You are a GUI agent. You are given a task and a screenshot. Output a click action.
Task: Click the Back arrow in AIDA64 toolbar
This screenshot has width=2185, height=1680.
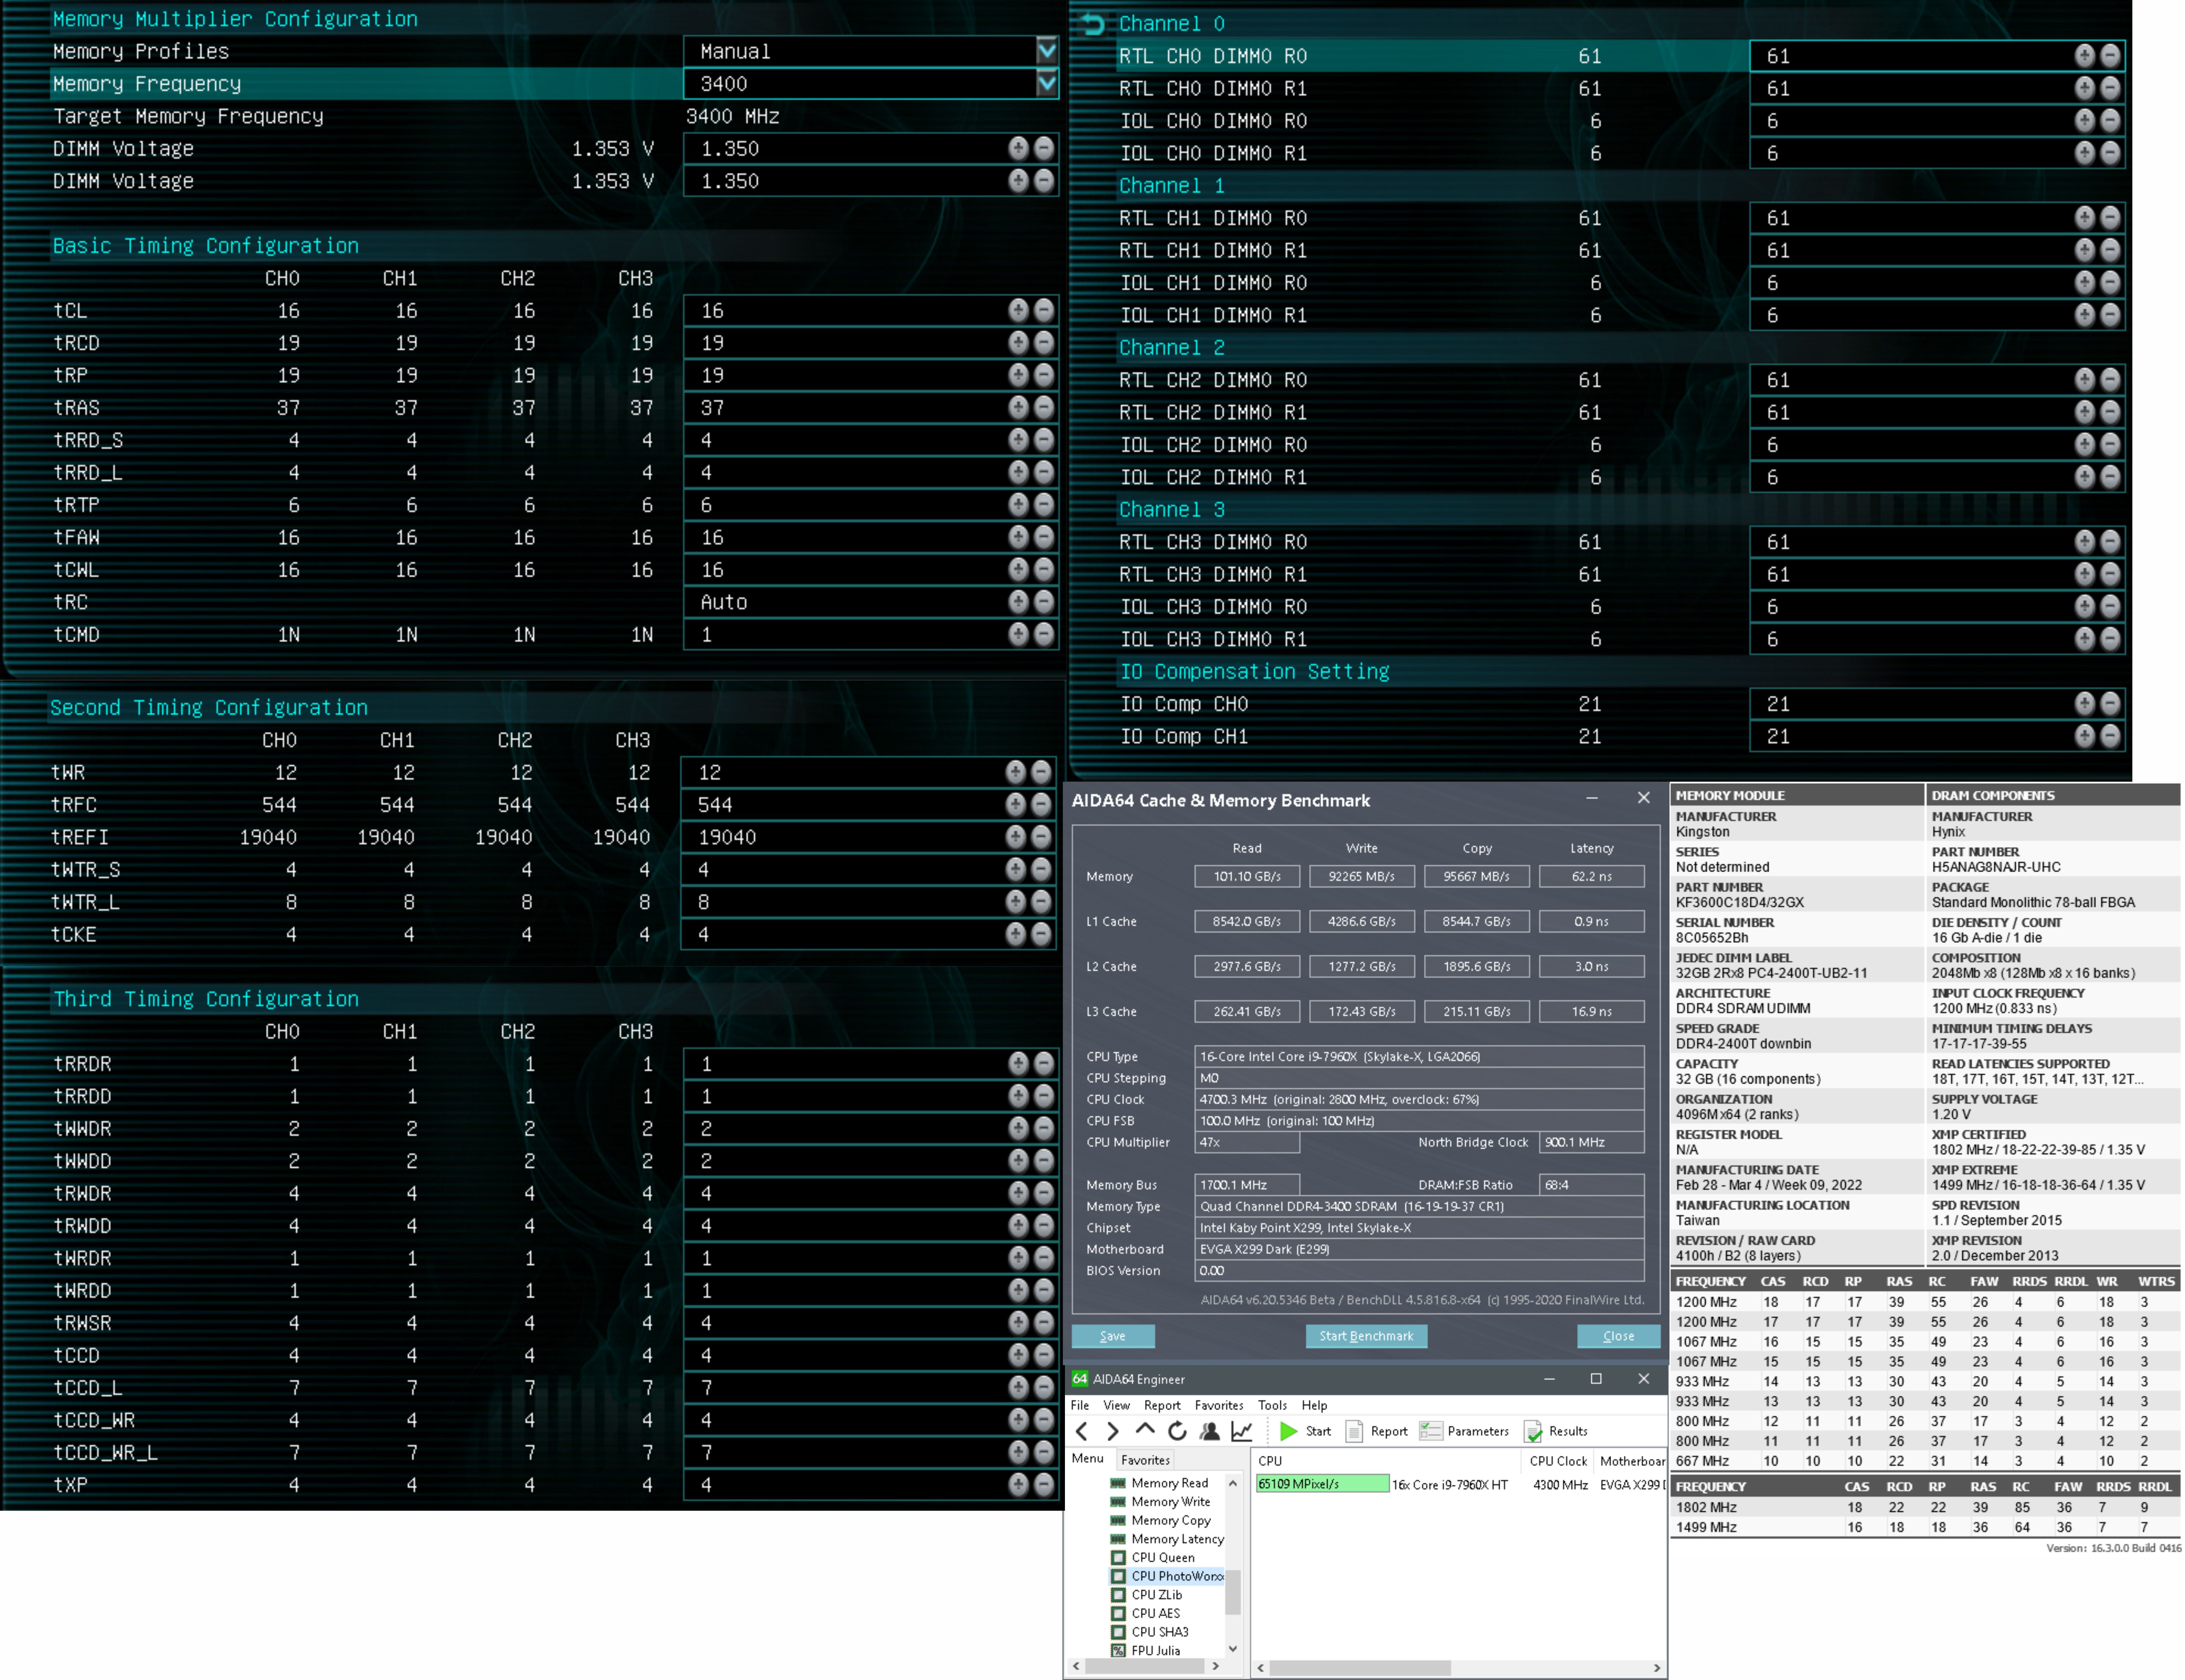coord(1082,1431)
